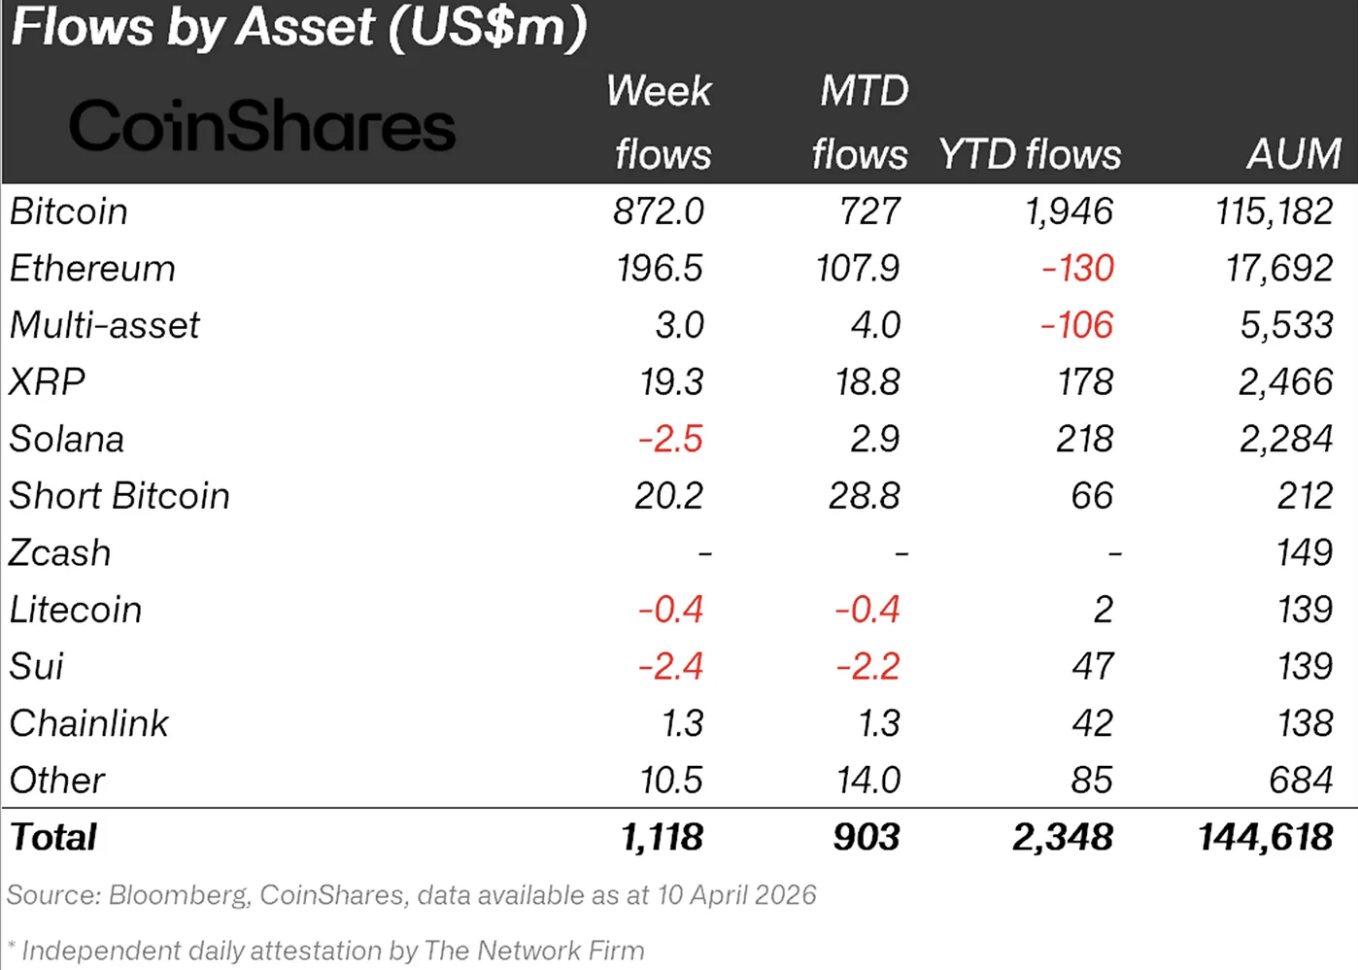The width and height of the screenshot is (1358, 970).
Task: Click the Bloomberg, CoinShares source note
Action: pos(411,895)
